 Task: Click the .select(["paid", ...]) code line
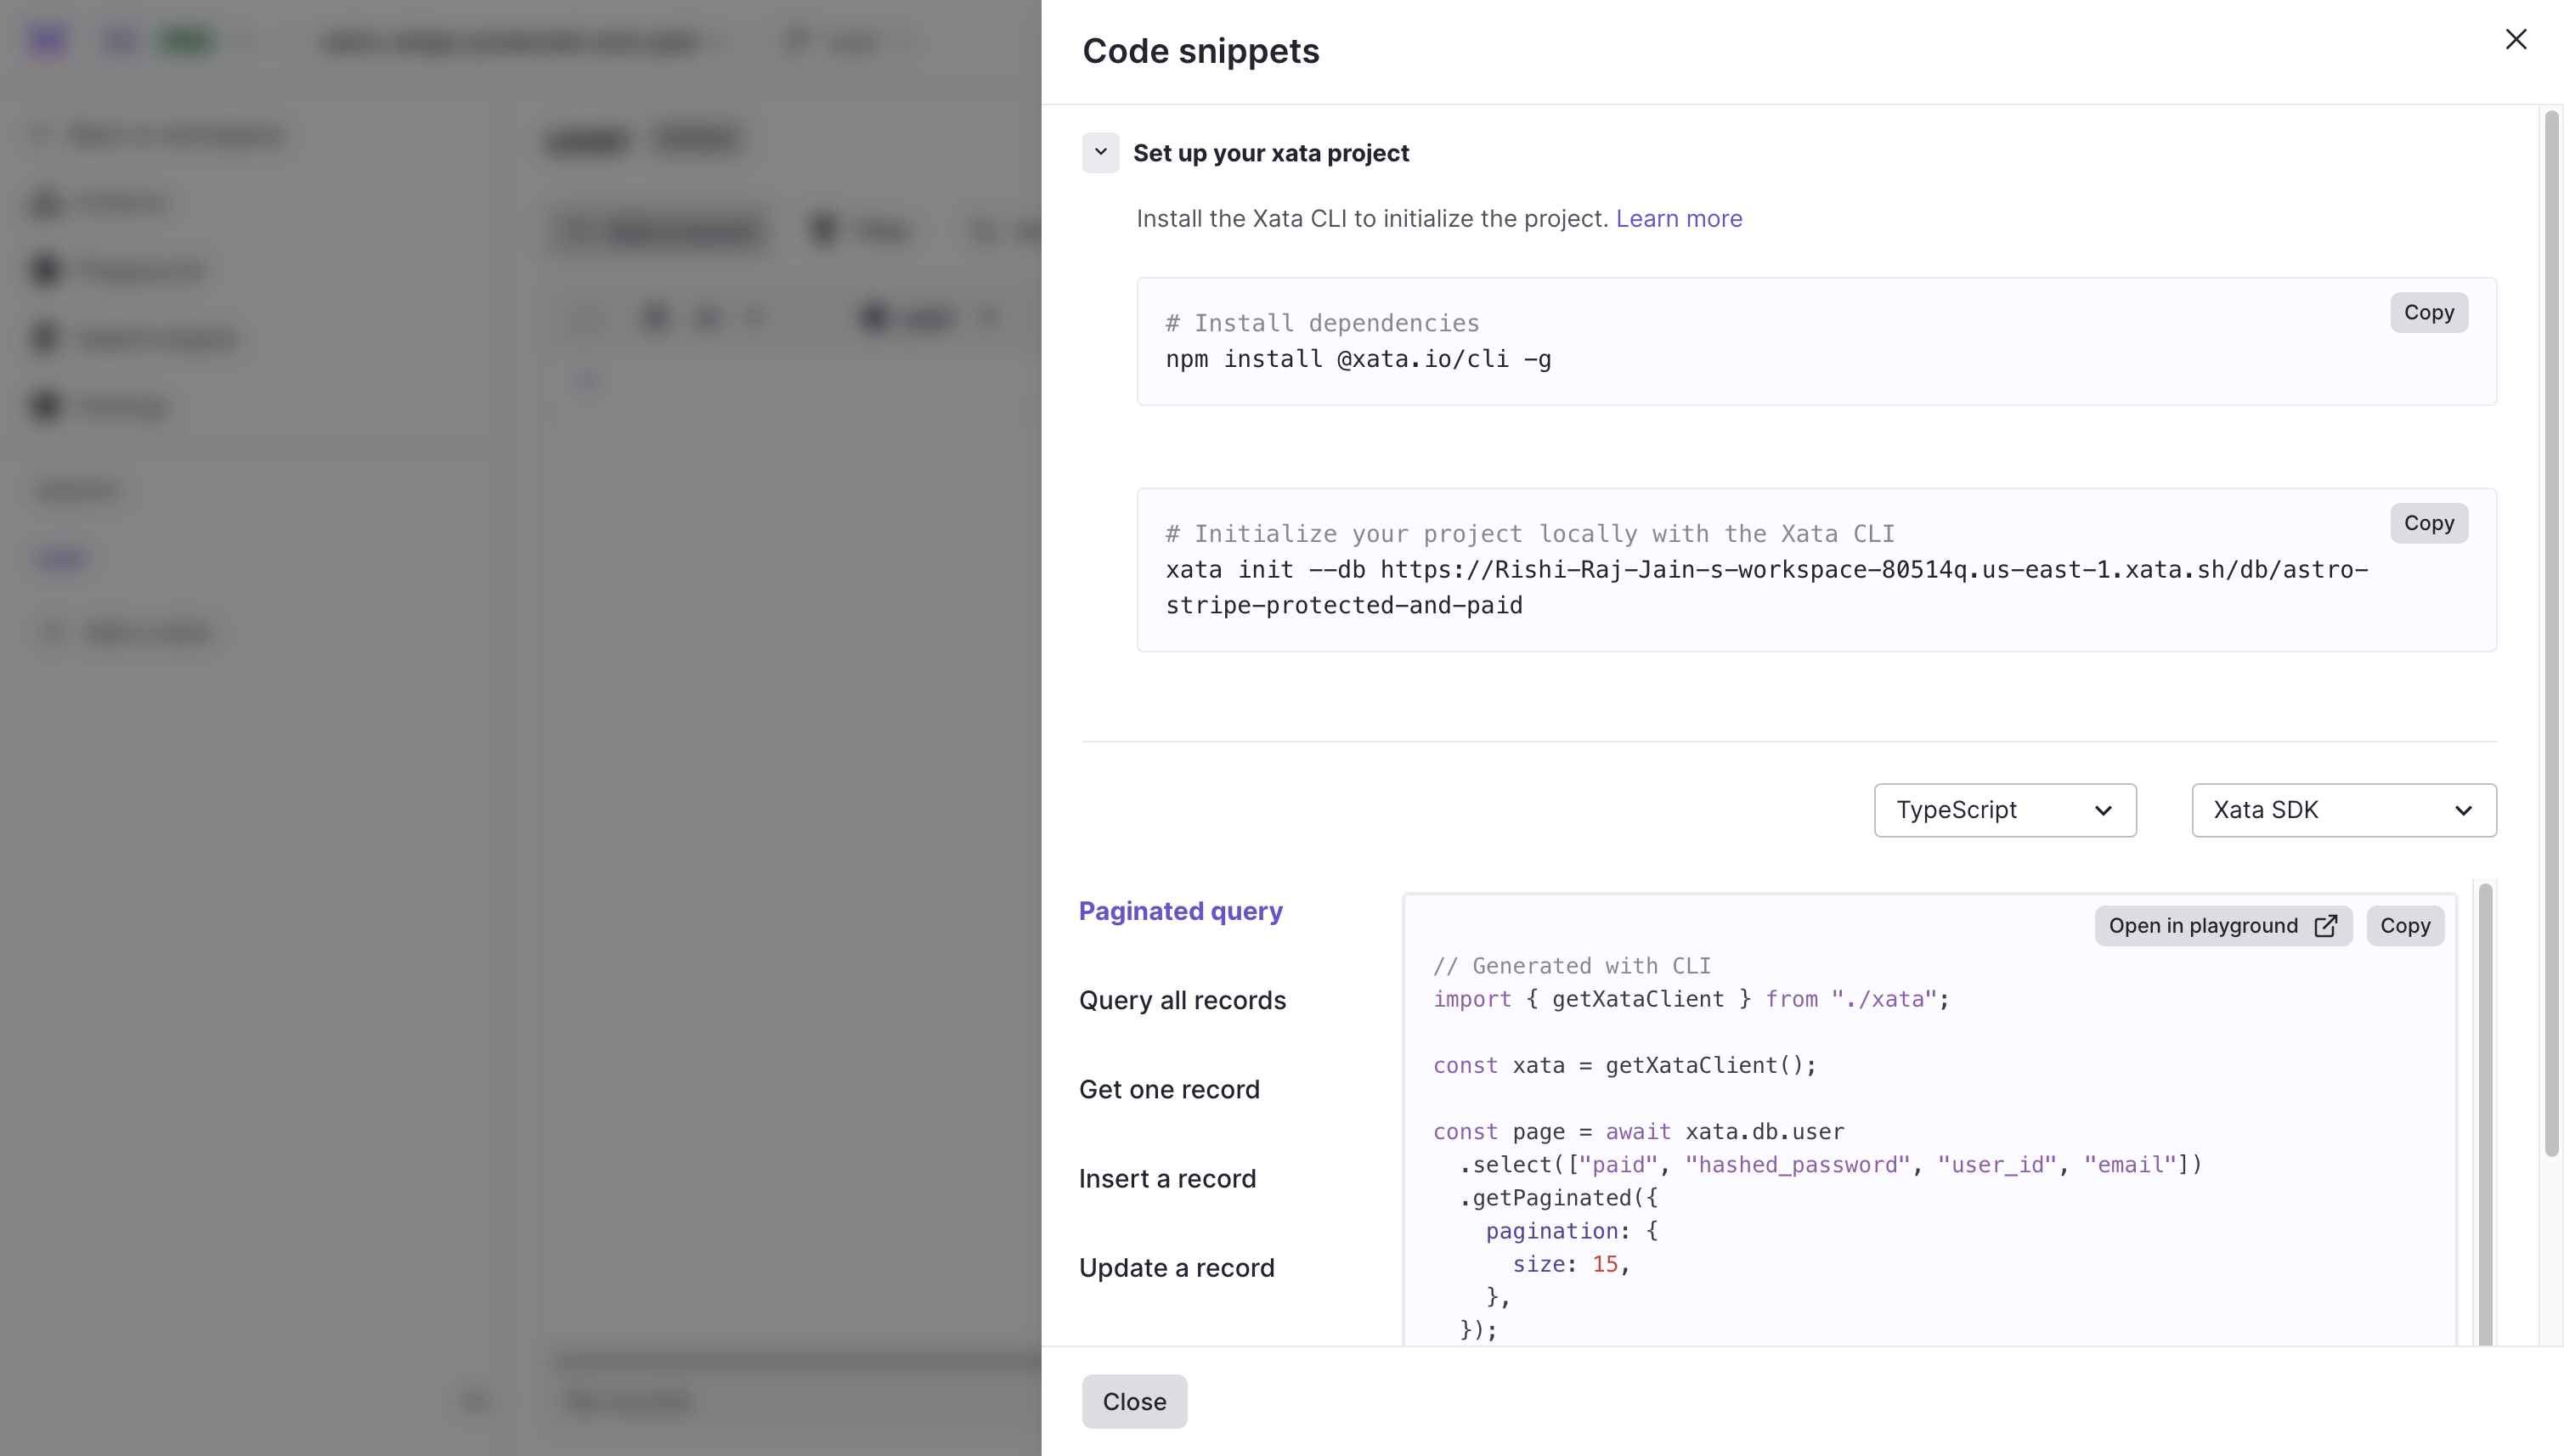[x=1830, y=1164]
